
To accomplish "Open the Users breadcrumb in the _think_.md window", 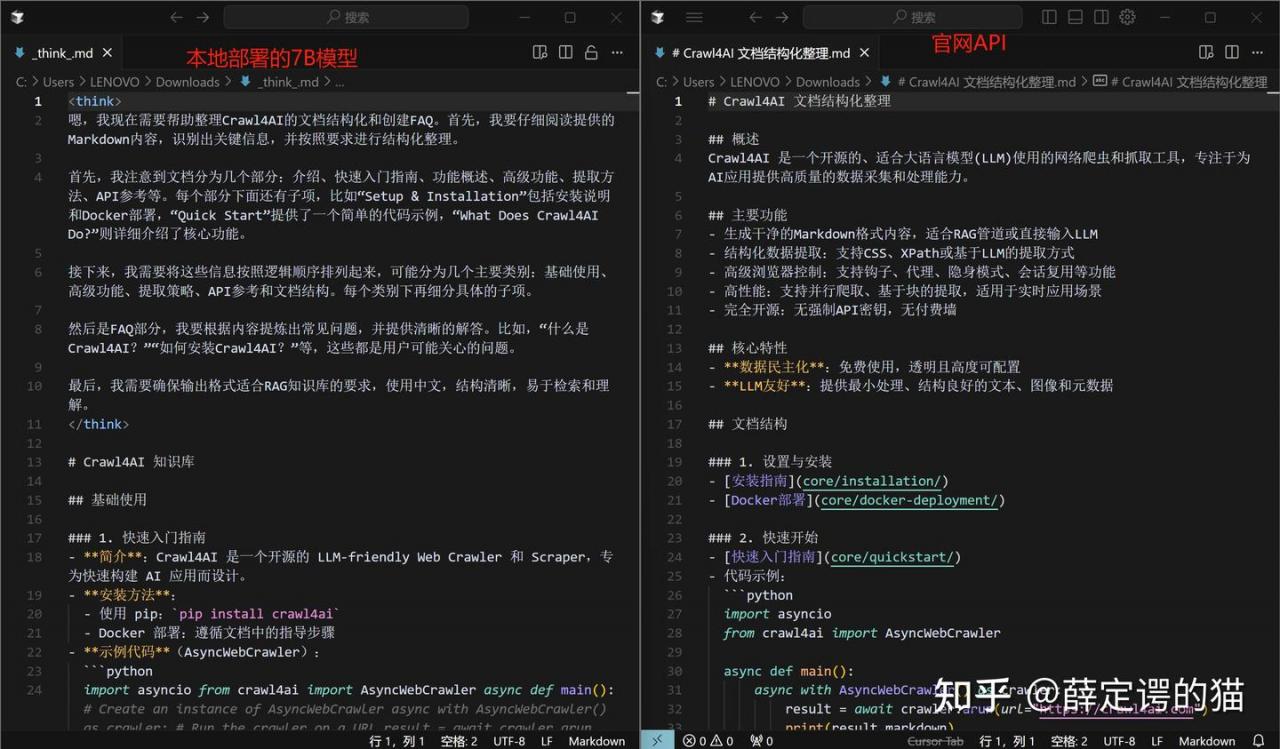I will pyautogui.click(x=58, y=82).
